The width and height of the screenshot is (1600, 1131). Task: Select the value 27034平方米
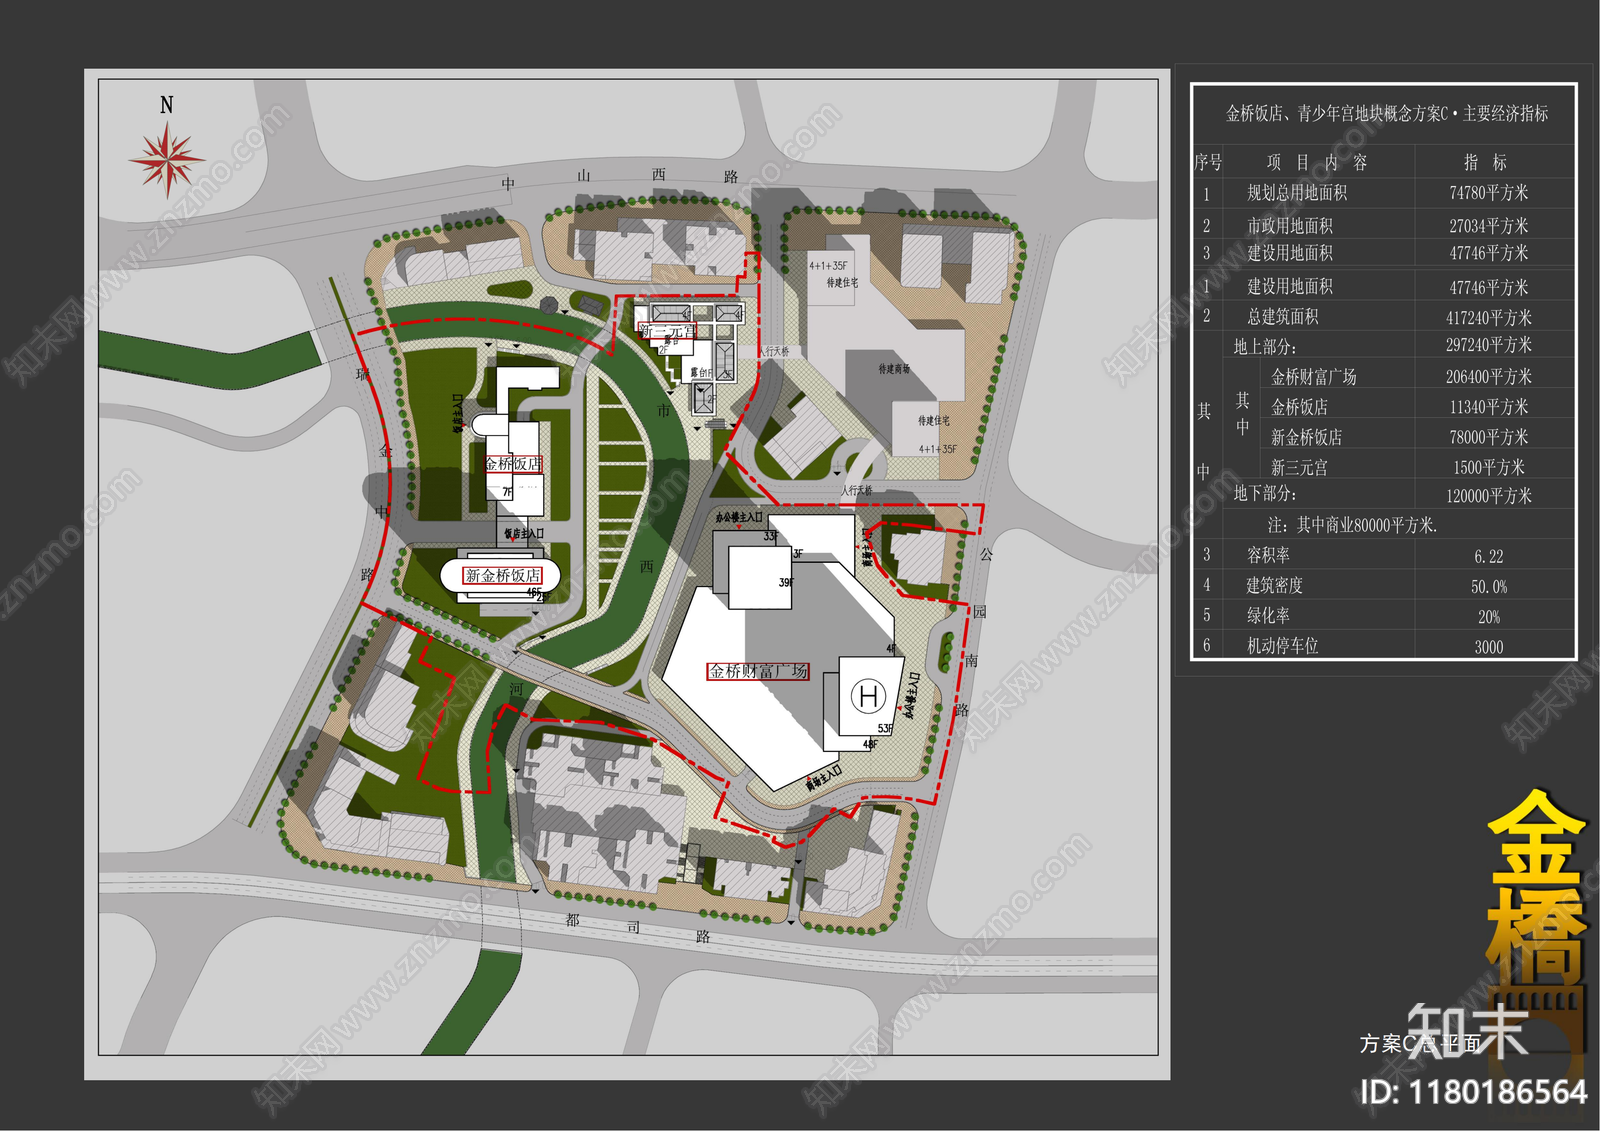coord(1489,226)
